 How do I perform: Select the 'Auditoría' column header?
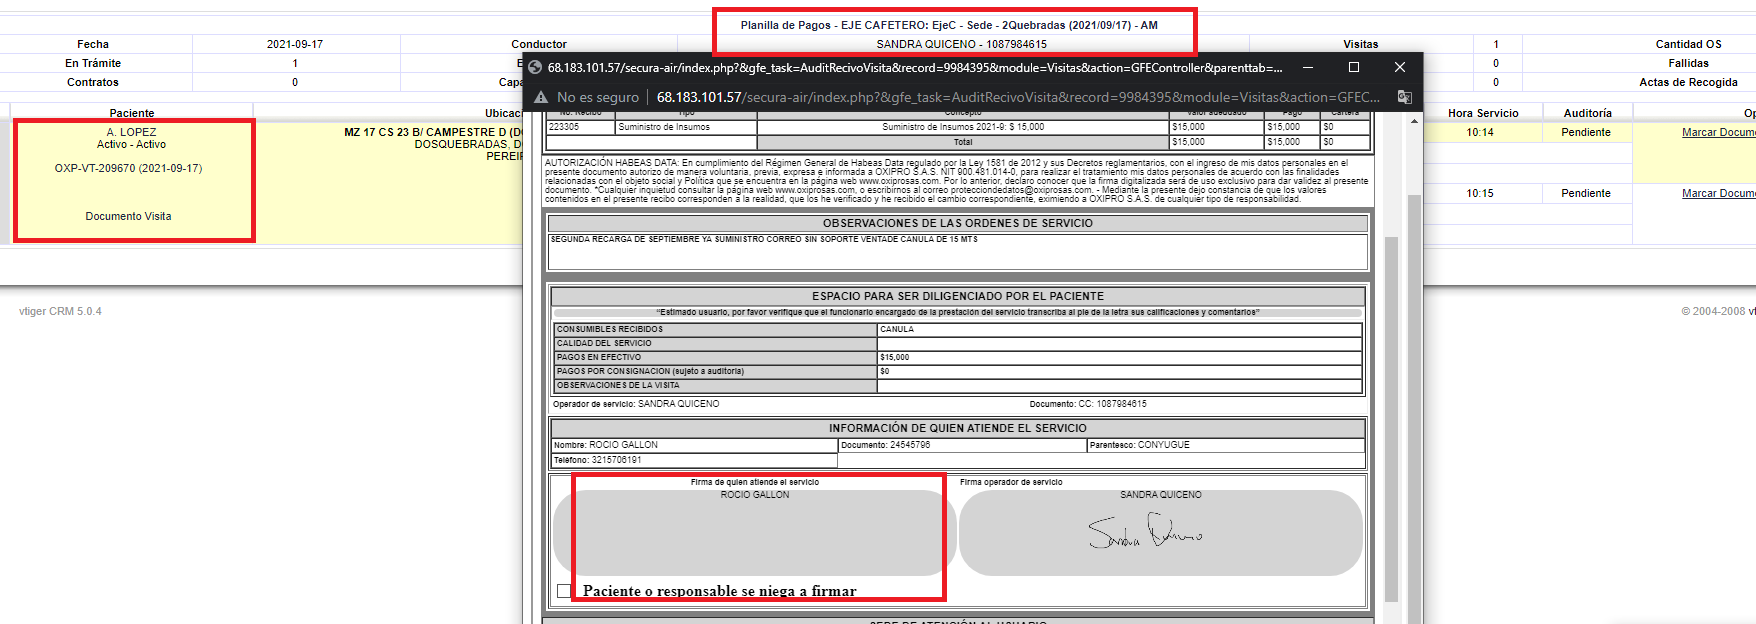pyautogui.click(x=1588, y=113)
